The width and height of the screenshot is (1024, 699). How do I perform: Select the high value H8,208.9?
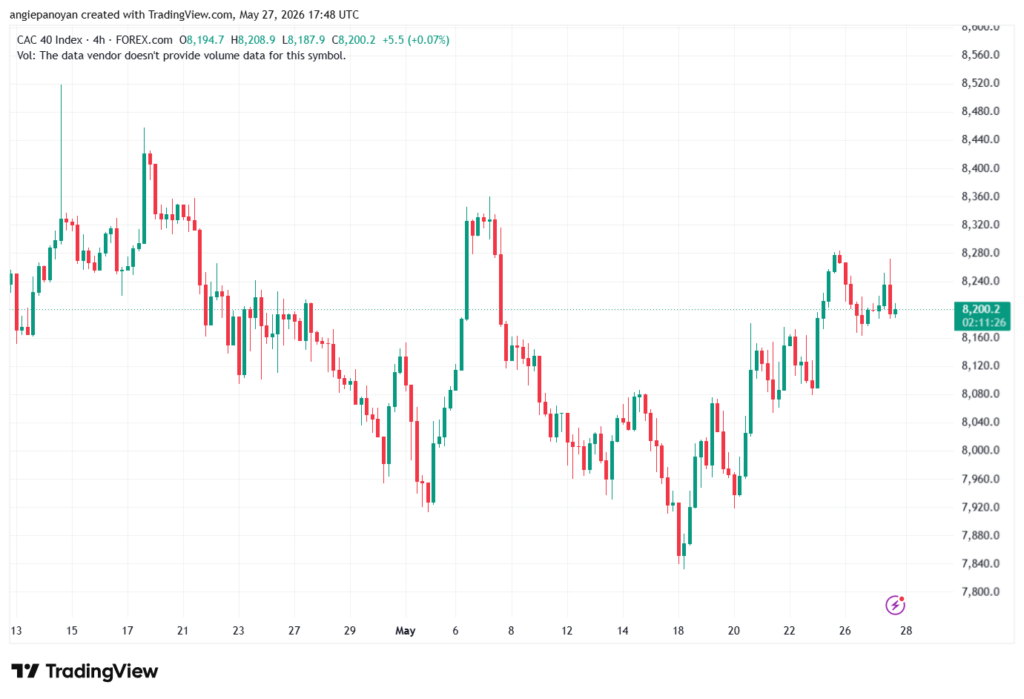tap(253, 40)
